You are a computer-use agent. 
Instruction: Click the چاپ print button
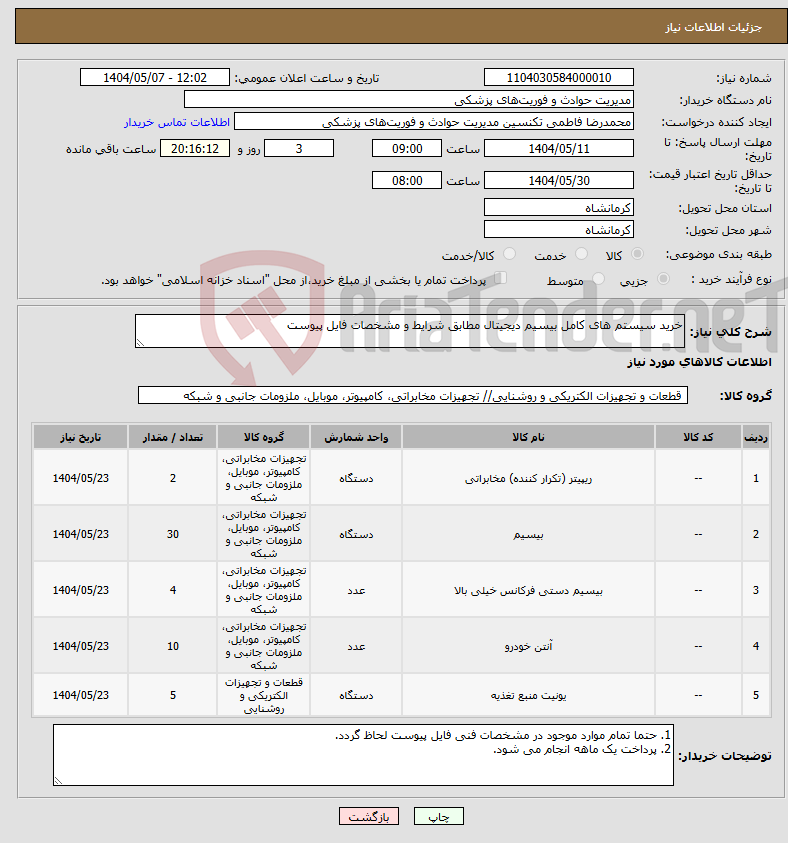(x=439, y=817)
